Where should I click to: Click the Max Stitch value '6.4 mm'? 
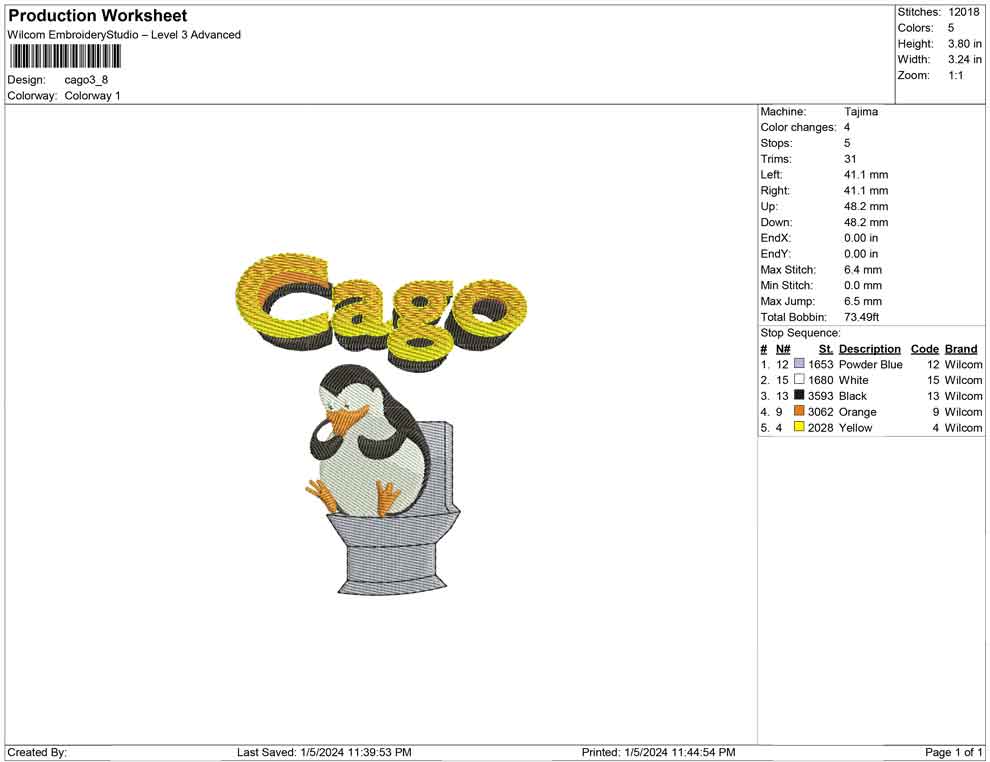(862, 270)
